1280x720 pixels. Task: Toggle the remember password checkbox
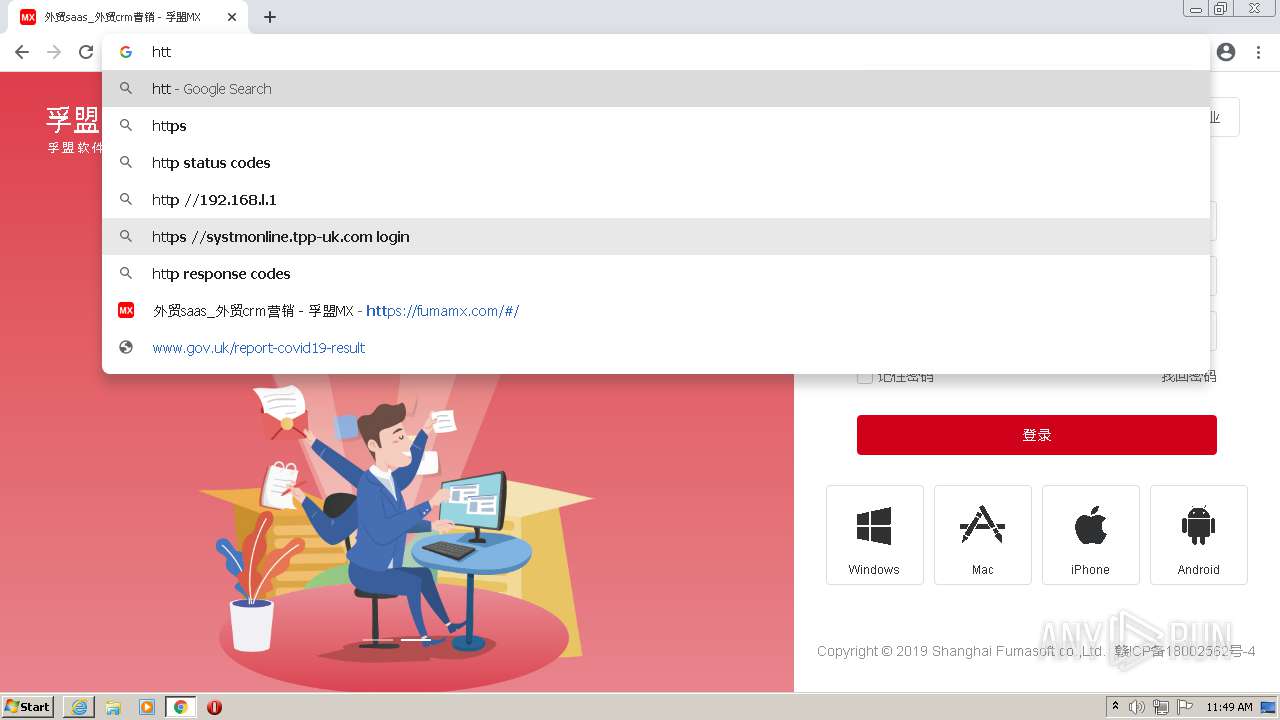865,377
